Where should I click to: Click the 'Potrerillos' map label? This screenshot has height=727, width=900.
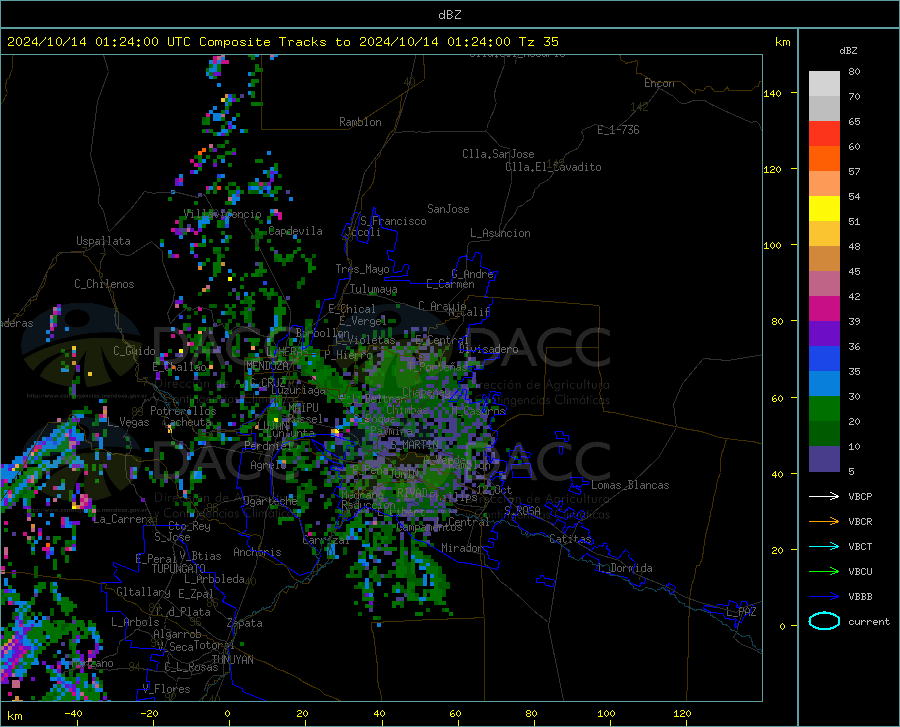click(x=183, y=411)
